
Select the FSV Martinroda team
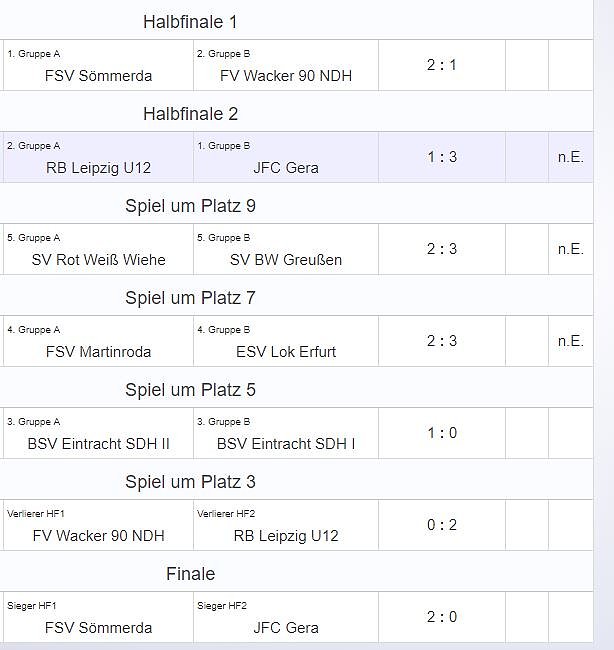(99, 352)
